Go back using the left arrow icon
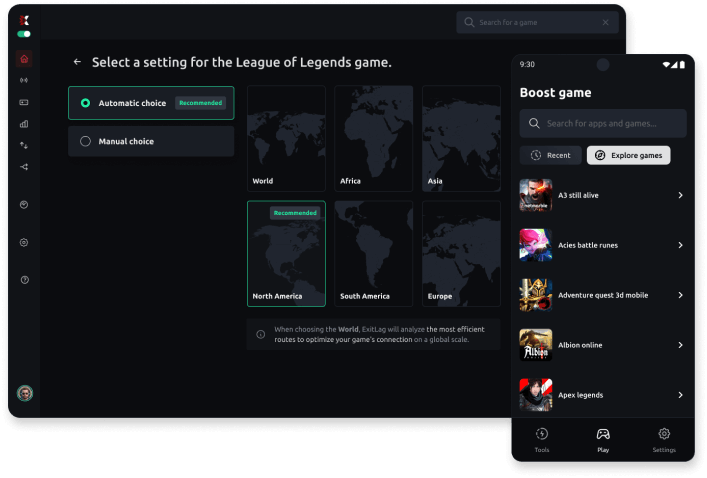The image size is (707, 478). pos(77,62)
